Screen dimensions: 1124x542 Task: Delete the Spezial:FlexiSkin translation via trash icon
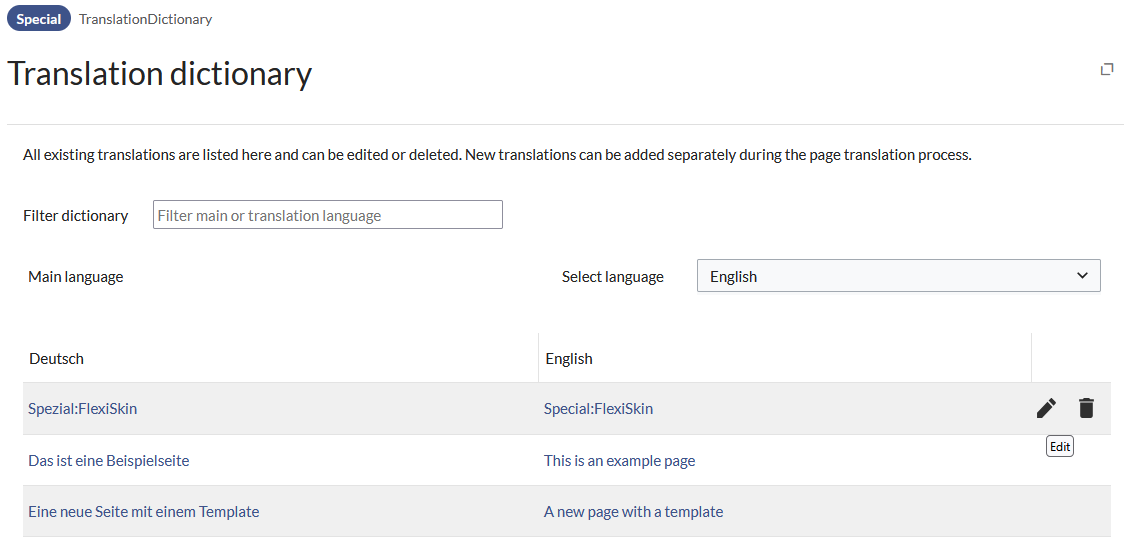click(x=1086, y=408)
